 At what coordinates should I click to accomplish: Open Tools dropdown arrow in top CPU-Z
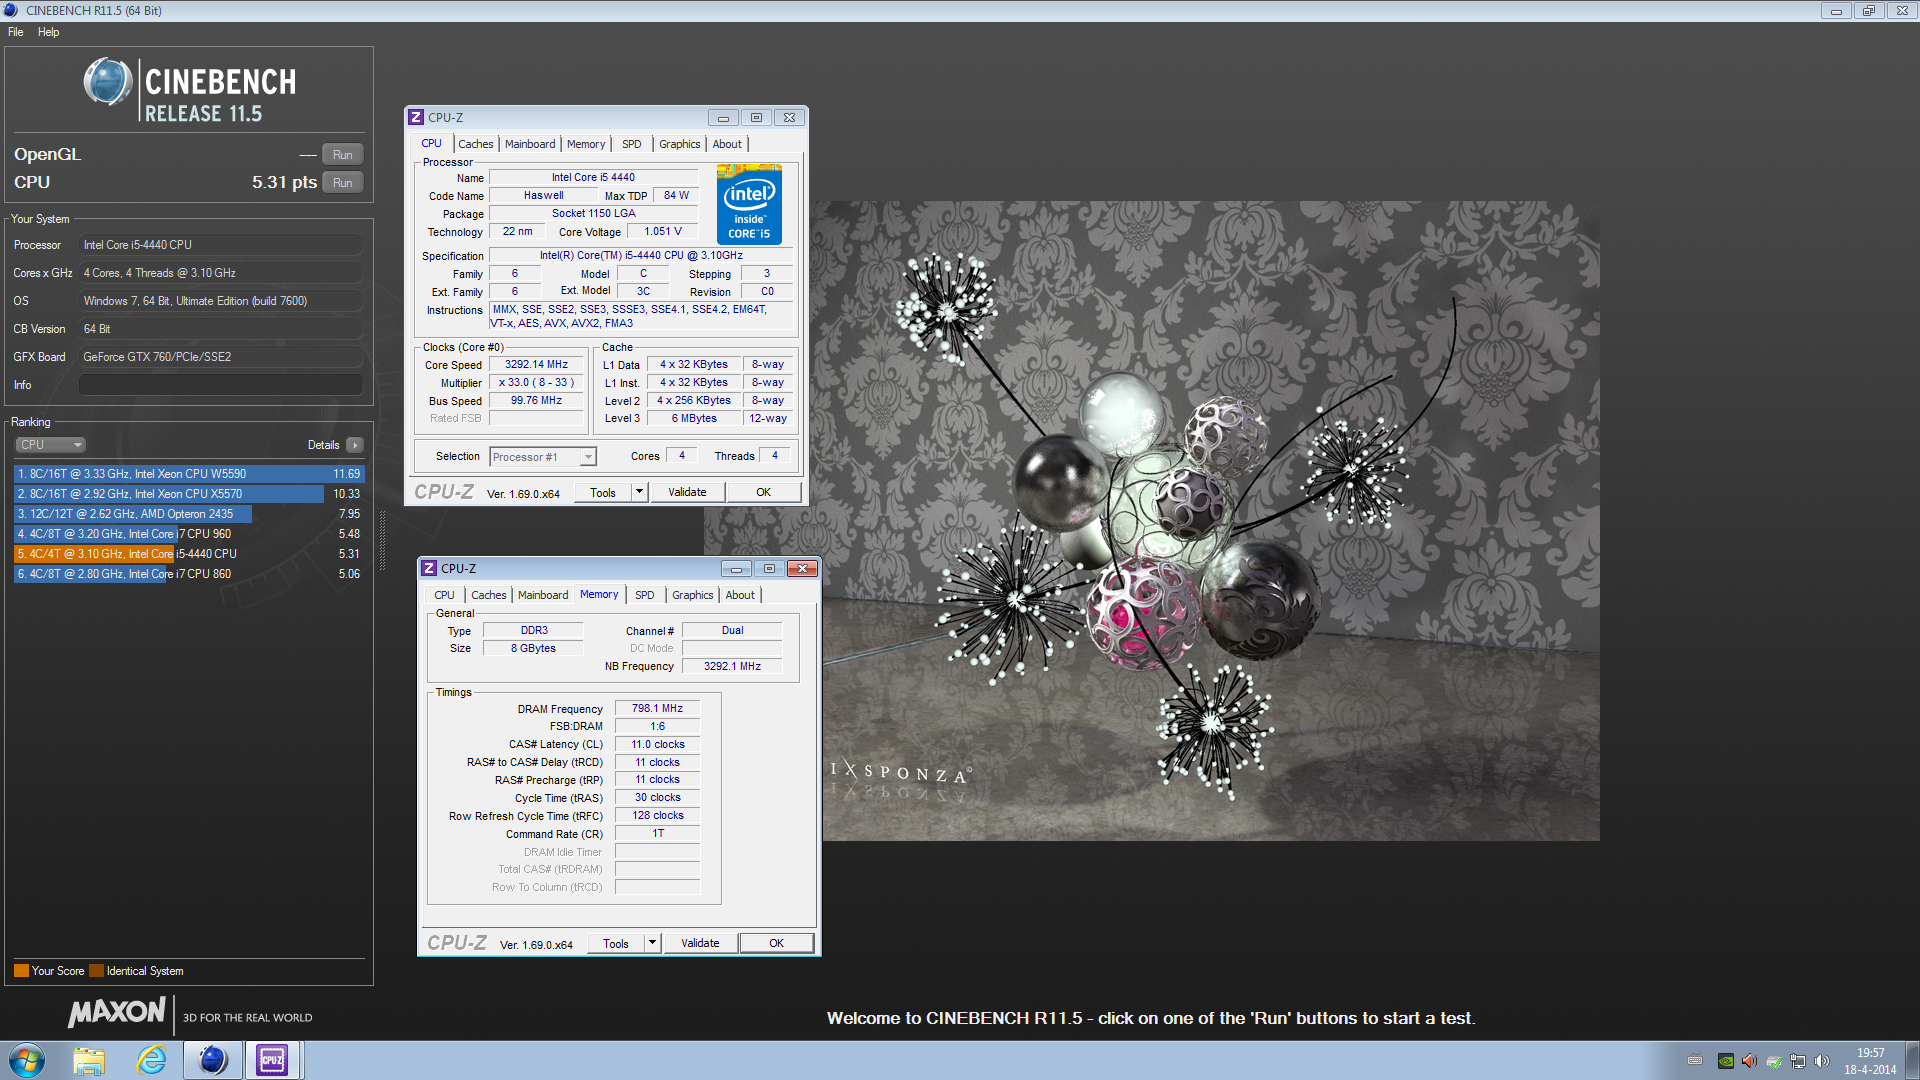[x=640, y=492]
